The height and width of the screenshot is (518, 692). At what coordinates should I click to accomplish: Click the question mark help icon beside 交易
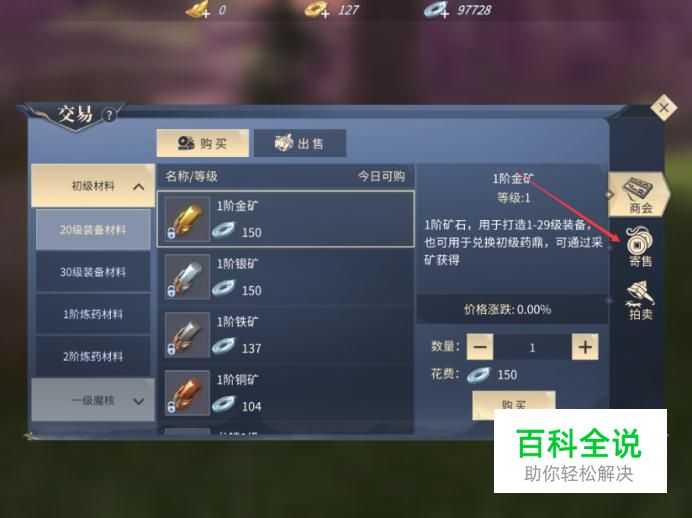[109, 116]
